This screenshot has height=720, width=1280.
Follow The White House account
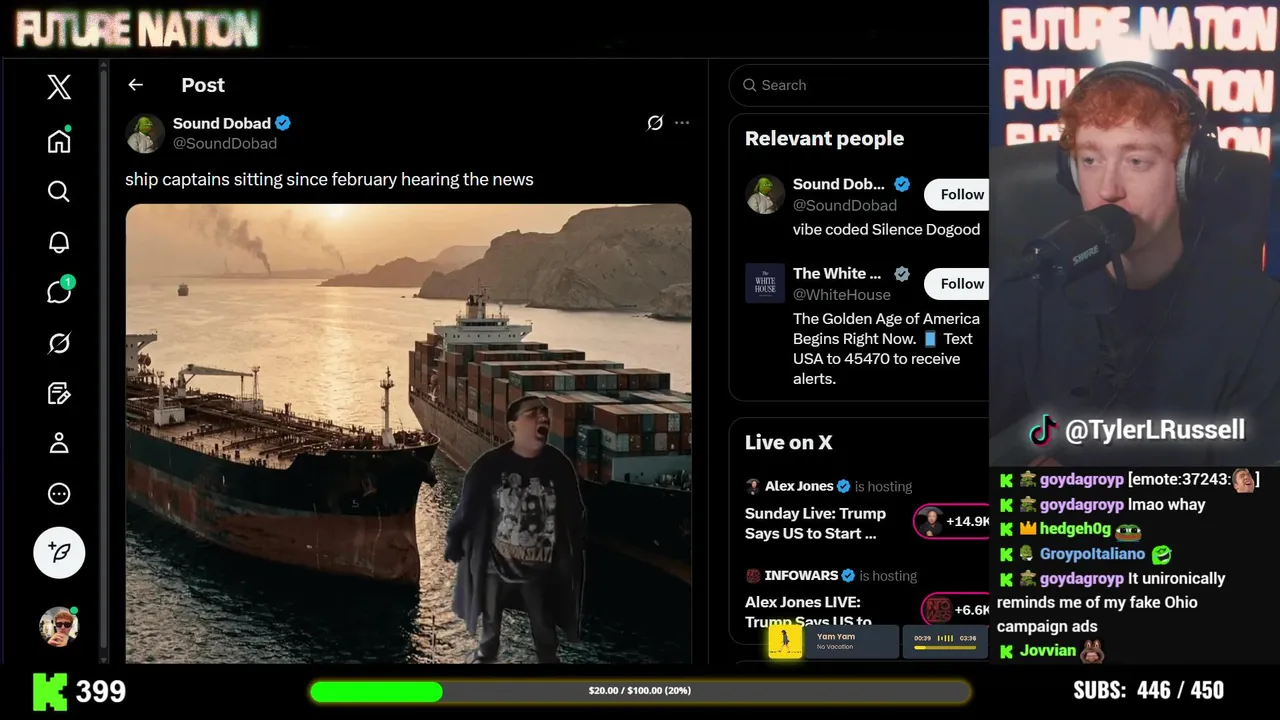coord(957,284)
